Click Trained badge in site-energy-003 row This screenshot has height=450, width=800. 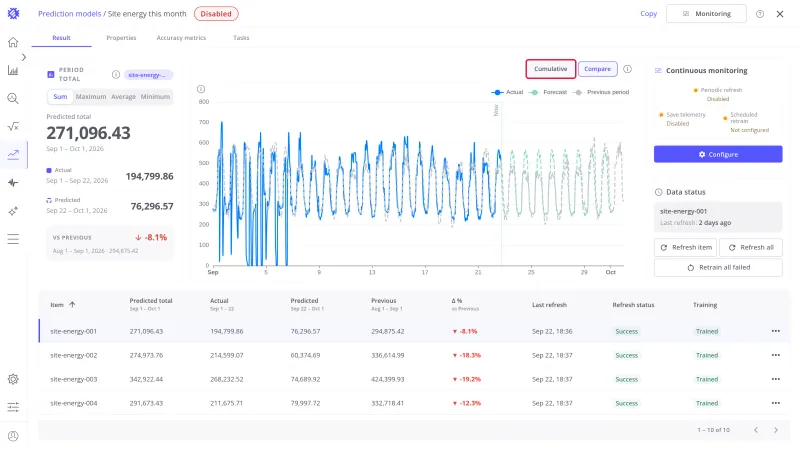coord(707,379)
